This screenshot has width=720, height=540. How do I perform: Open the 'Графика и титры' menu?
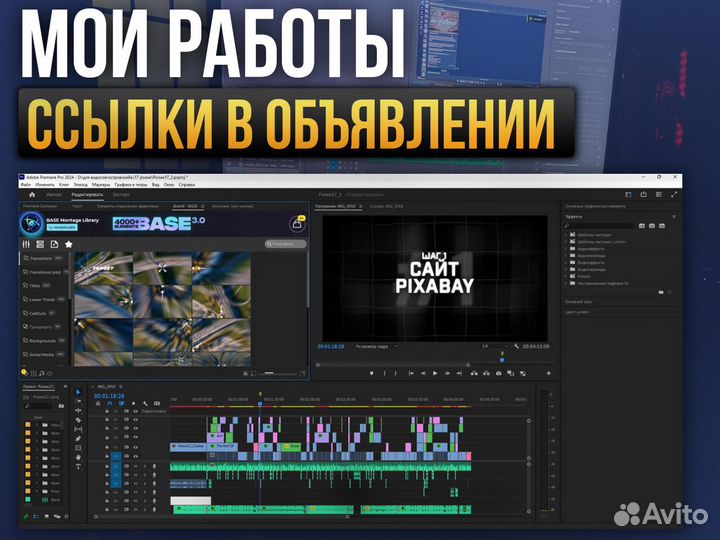(131, 185)
